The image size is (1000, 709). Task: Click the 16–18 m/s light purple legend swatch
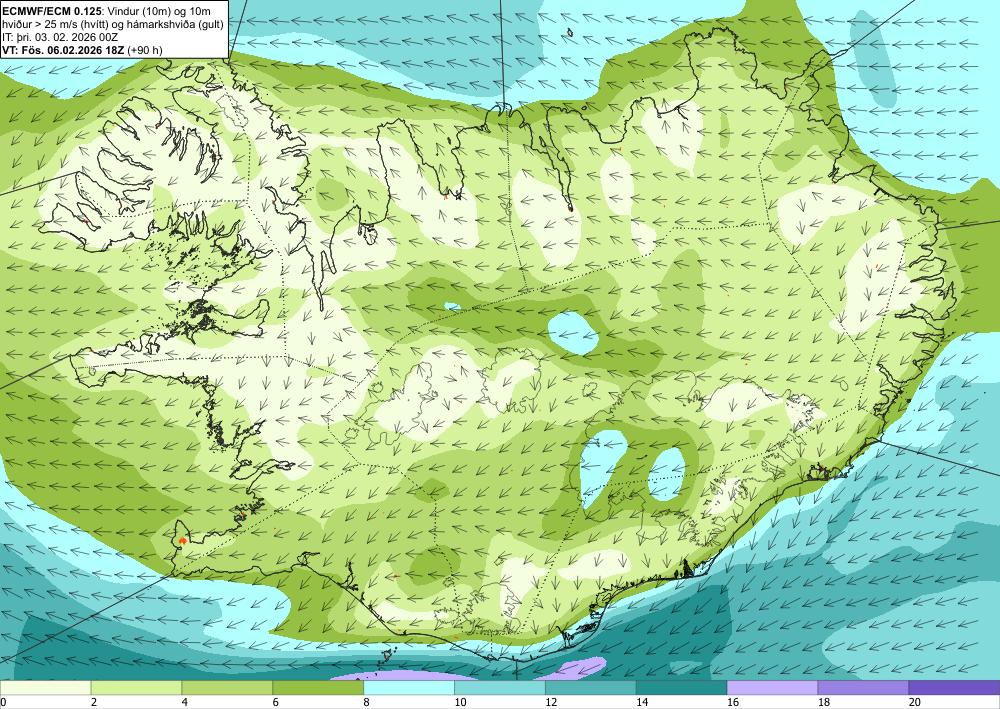[x=772, y=688]
